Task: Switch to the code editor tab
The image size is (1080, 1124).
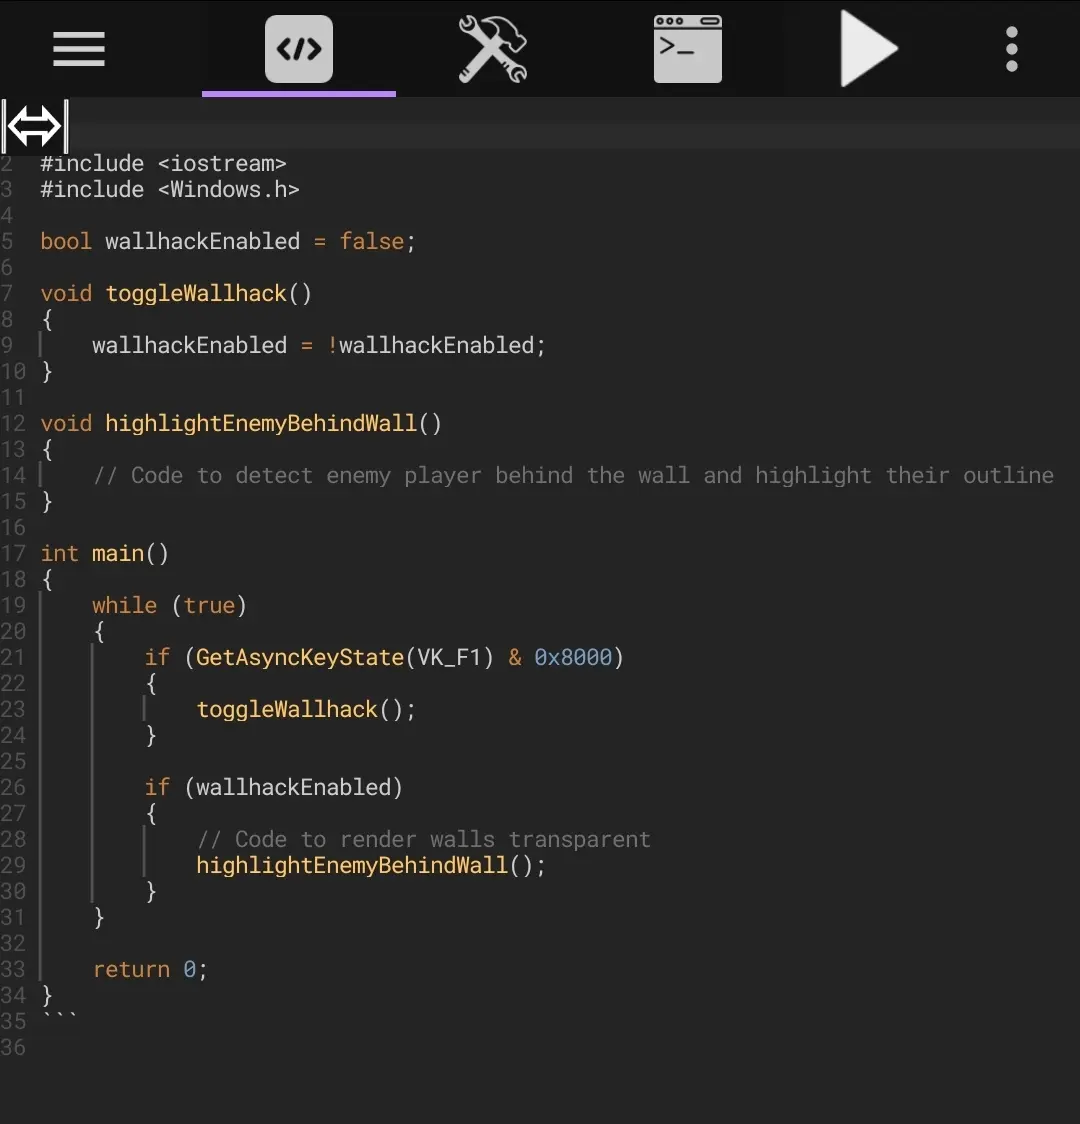Action: (299, 49)
